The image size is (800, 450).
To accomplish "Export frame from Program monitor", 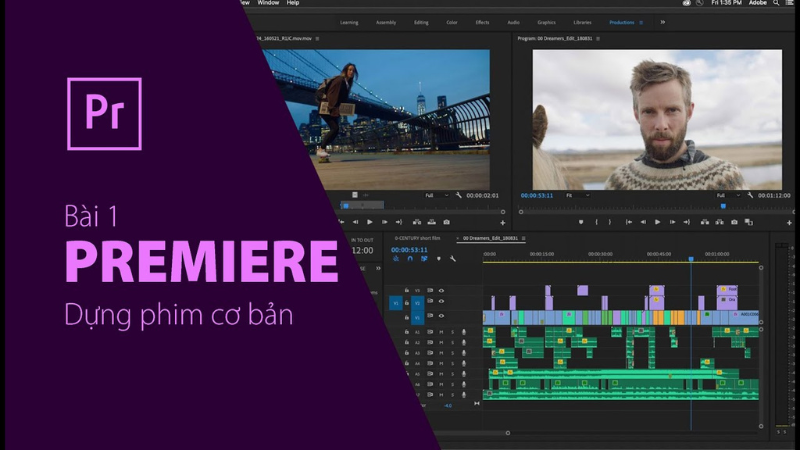I will coord(734,222).
